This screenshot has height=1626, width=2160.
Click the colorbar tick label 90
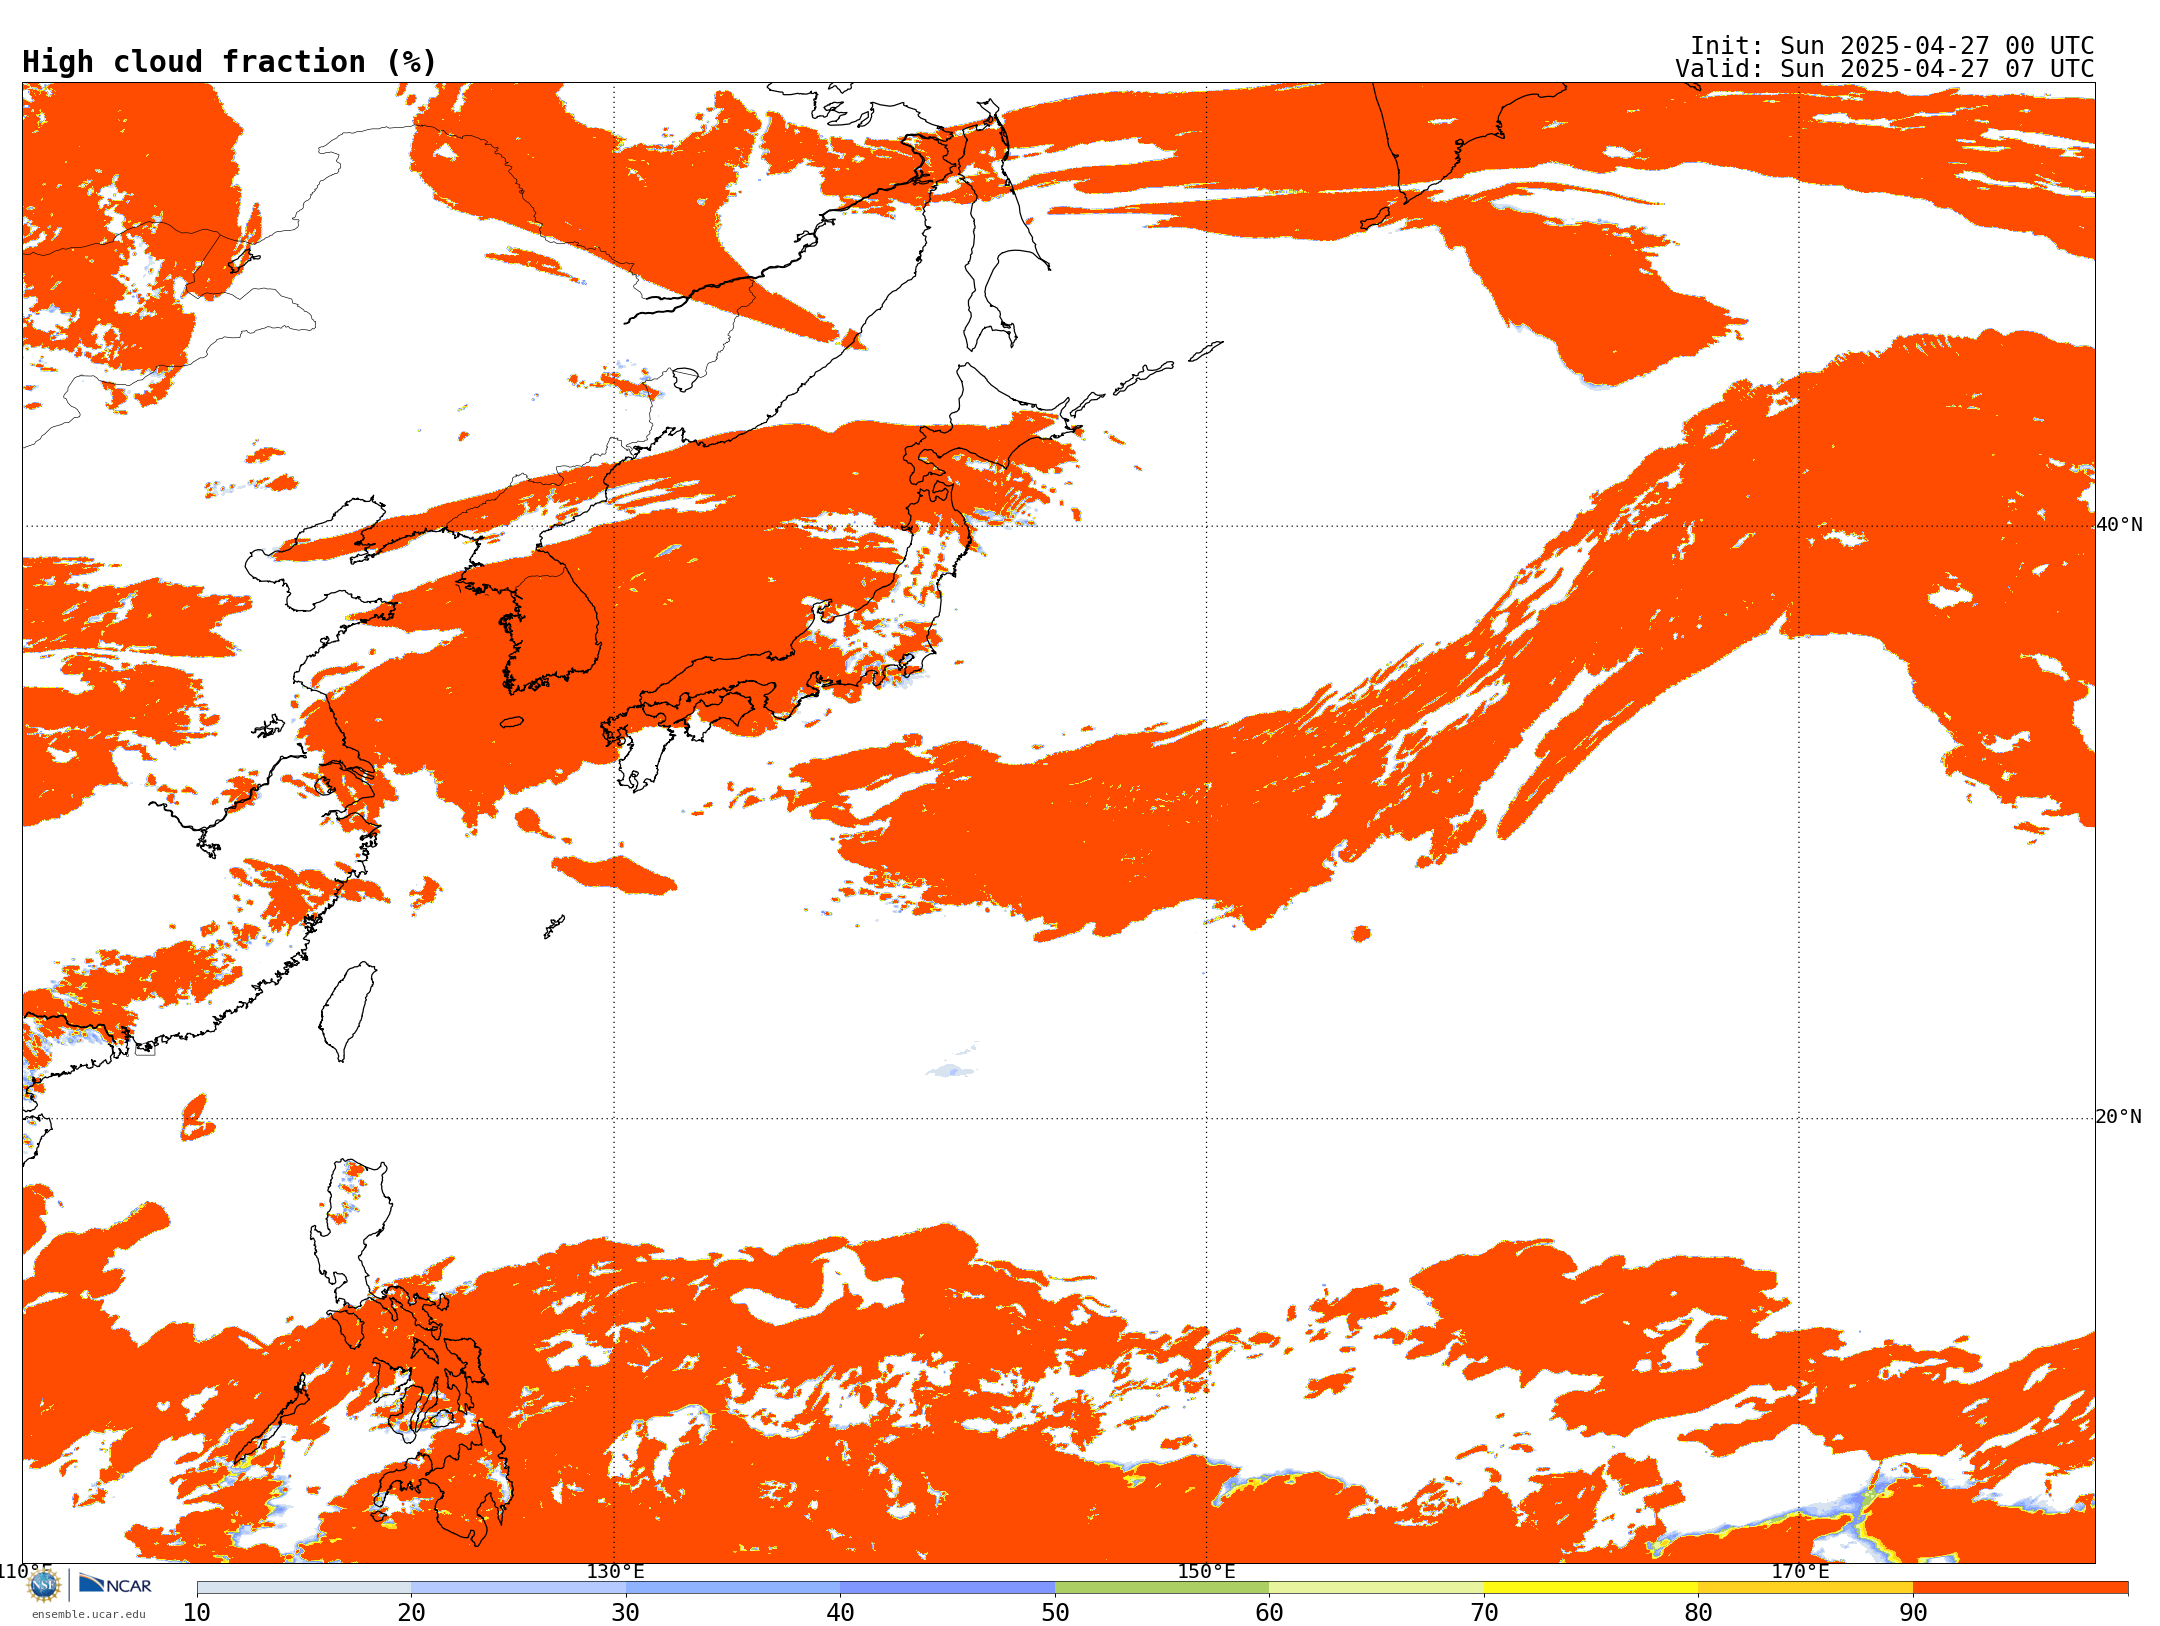(1913, 1613)
